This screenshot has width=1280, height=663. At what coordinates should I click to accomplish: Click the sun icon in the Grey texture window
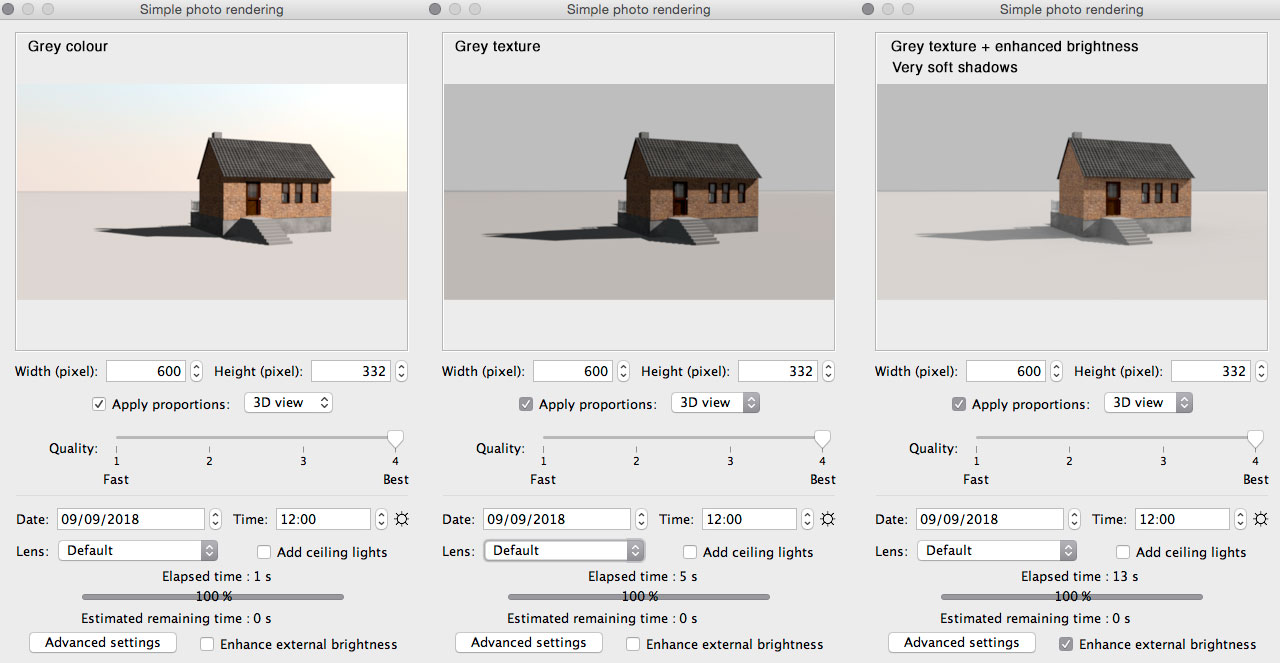tap(828, 519)
